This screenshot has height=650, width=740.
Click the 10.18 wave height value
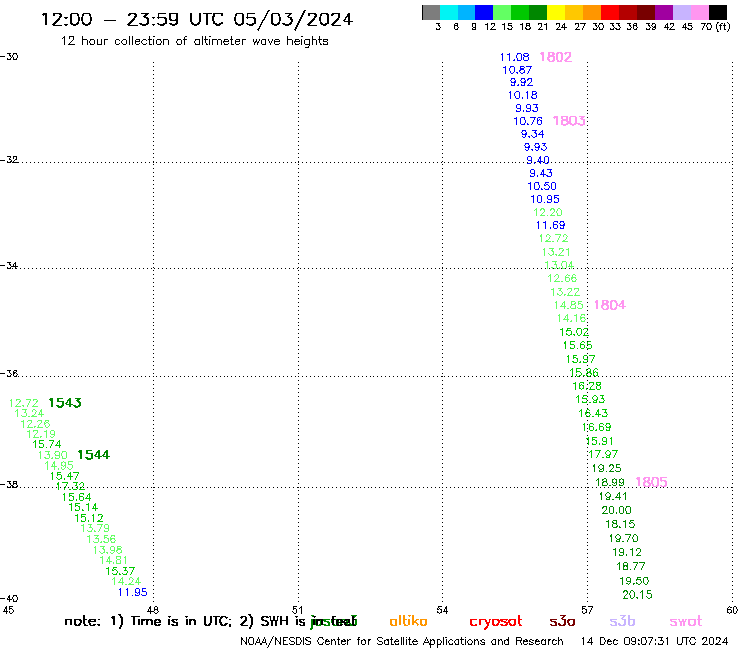pos(523,95)
